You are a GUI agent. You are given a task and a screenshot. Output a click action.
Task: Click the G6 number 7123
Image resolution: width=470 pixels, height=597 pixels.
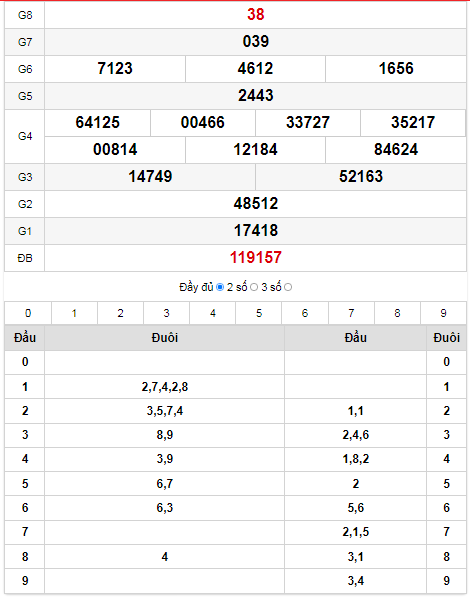tap(115, 69)
